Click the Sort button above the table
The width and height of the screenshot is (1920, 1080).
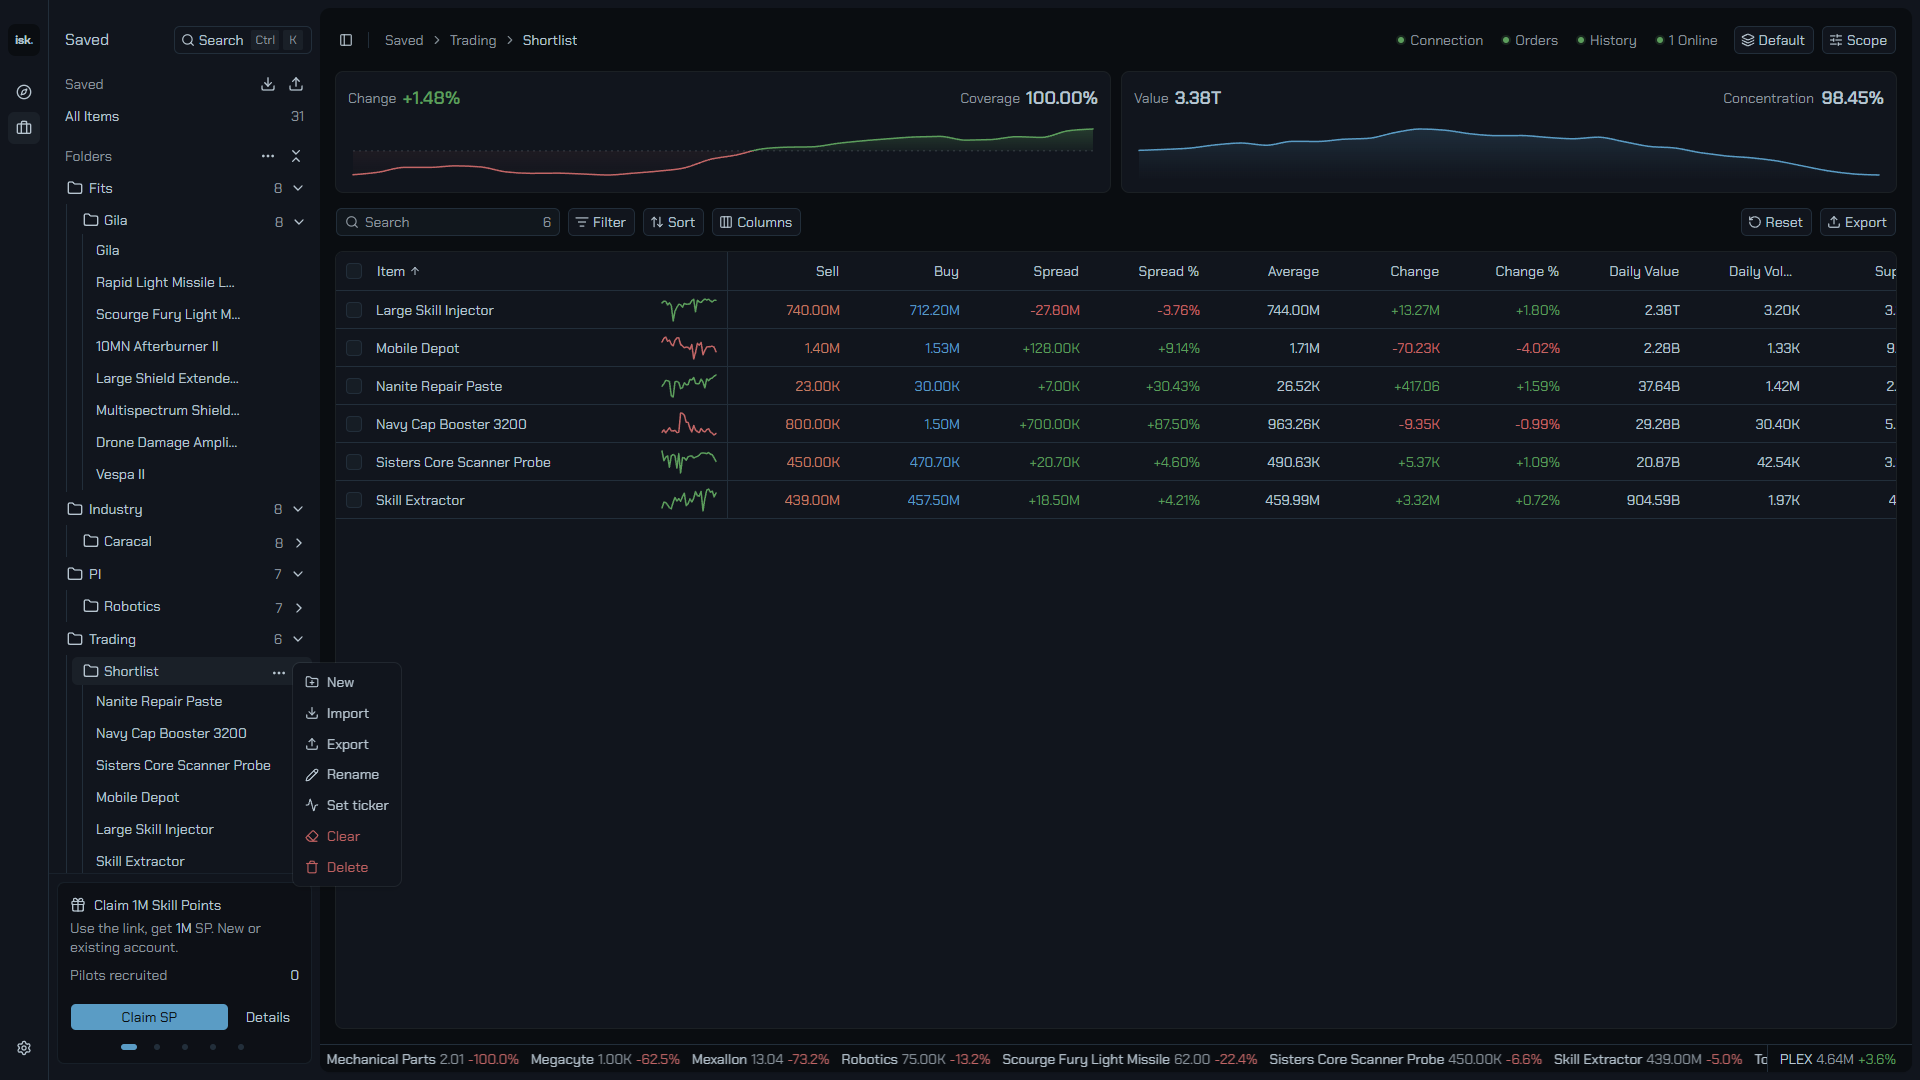(x=673, y=222)
